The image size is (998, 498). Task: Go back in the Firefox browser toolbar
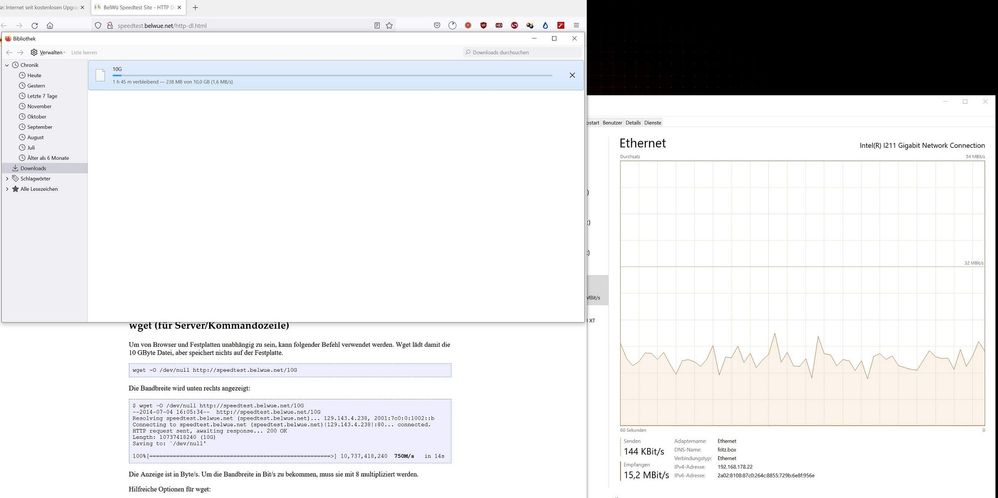[x=4, y=25]
